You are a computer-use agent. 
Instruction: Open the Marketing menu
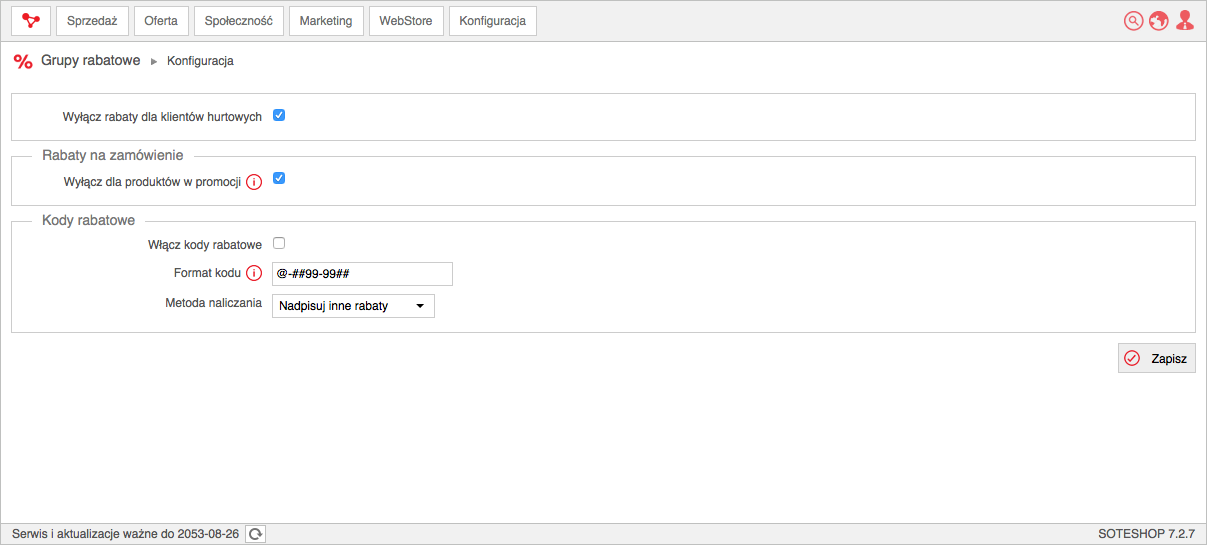[326, 21]
